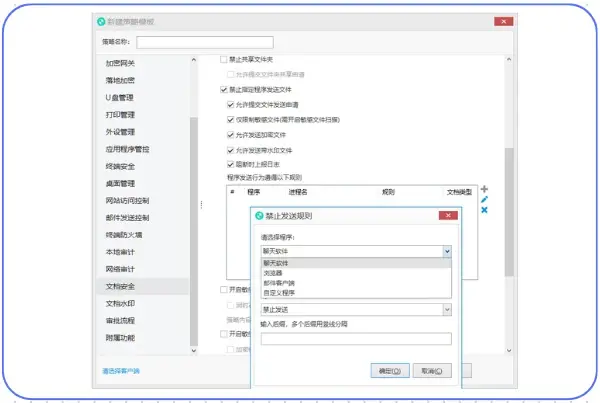The height and width of the screenshot is (403, 600).
Task: Focus the file suffix input field
Action: (356, 339)
